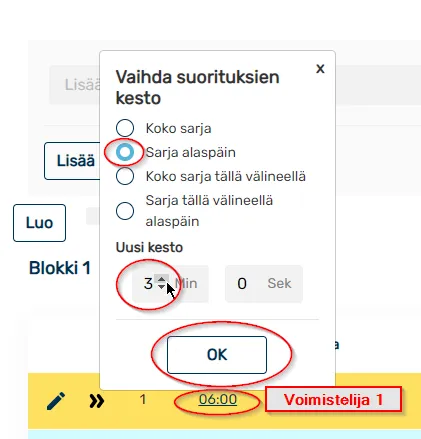Select the Koko sarja radio option
421x439 pixels.
(125, 128)
